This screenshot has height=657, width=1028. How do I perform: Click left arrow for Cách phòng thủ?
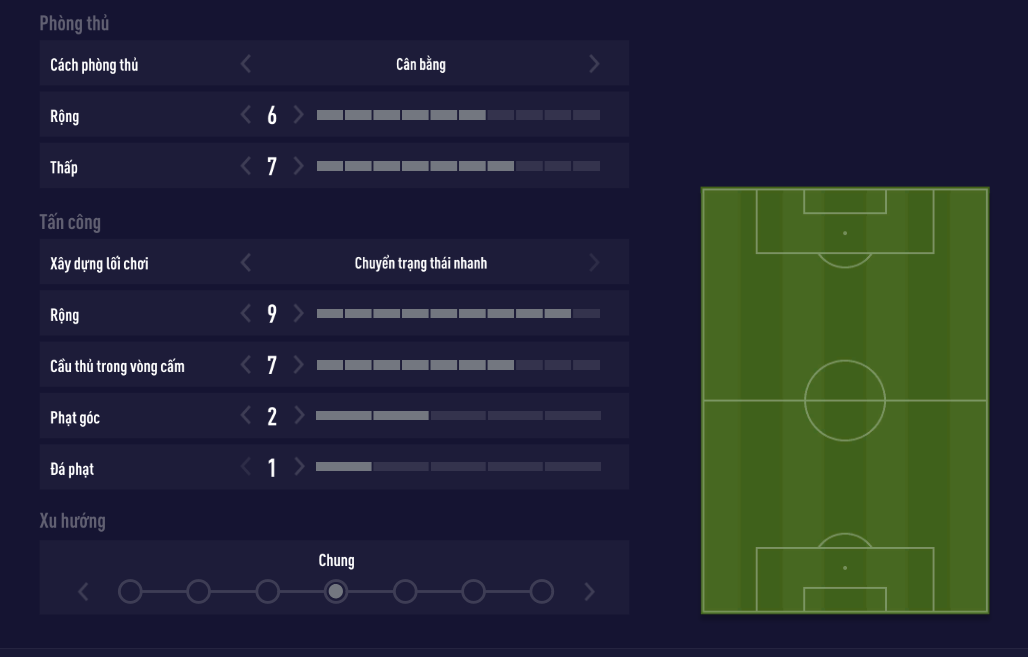(246, 64)
